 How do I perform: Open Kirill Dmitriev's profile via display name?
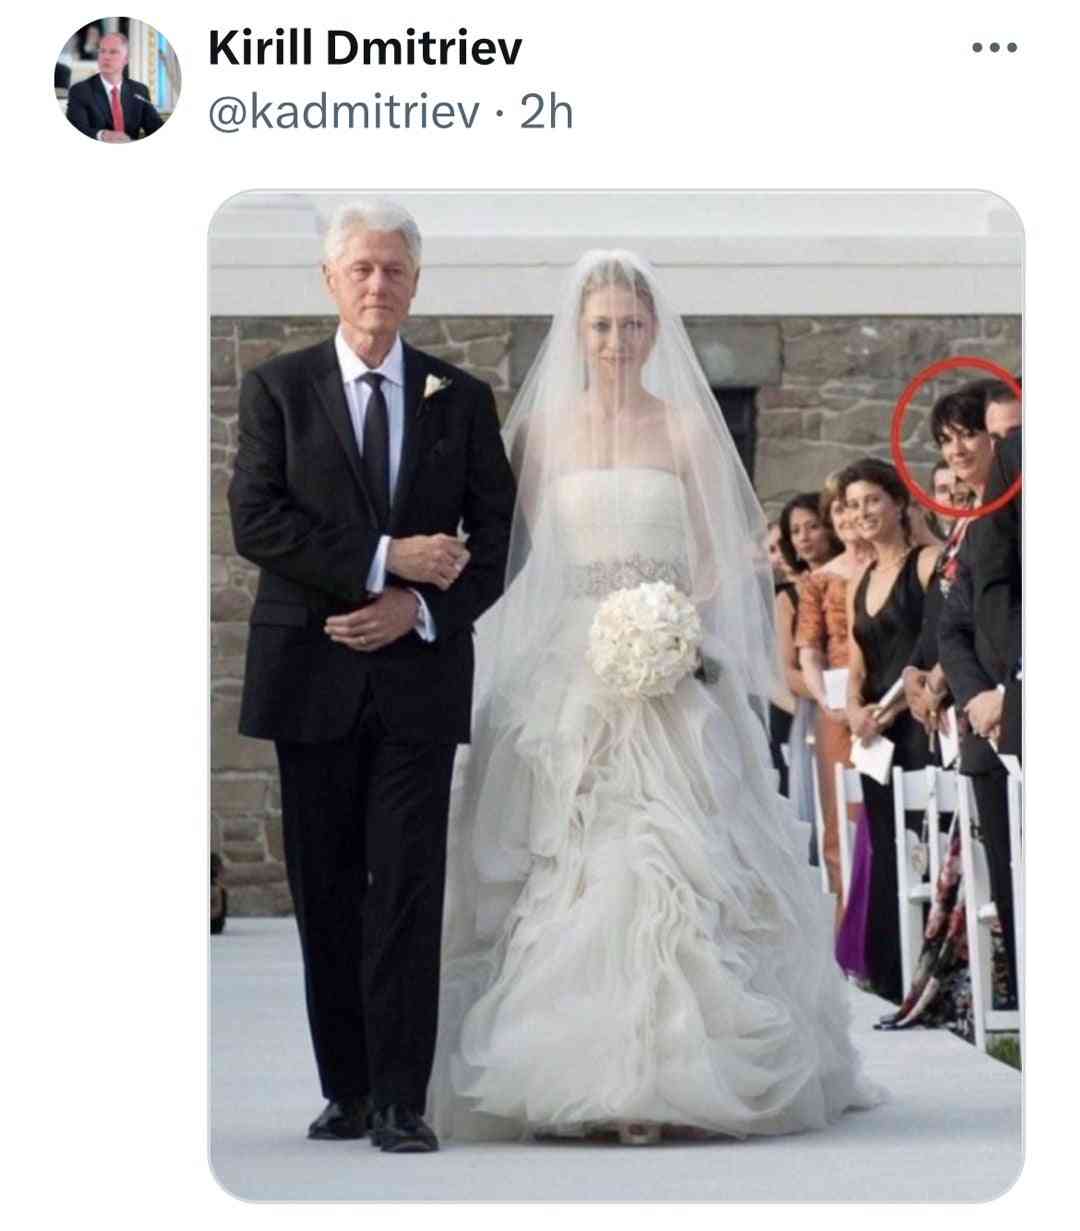364,48
